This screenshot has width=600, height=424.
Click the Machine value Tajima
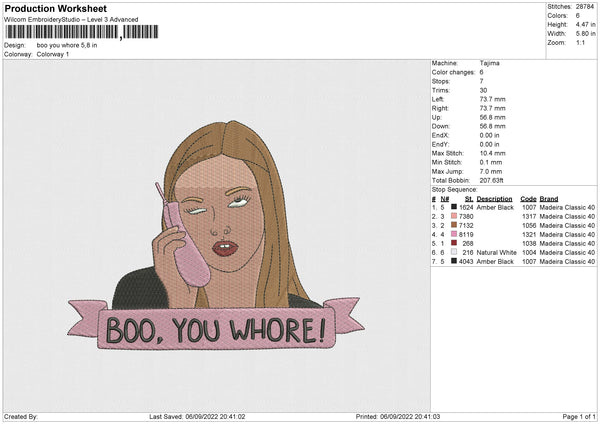pyautogui.click(x=489, y=63)
